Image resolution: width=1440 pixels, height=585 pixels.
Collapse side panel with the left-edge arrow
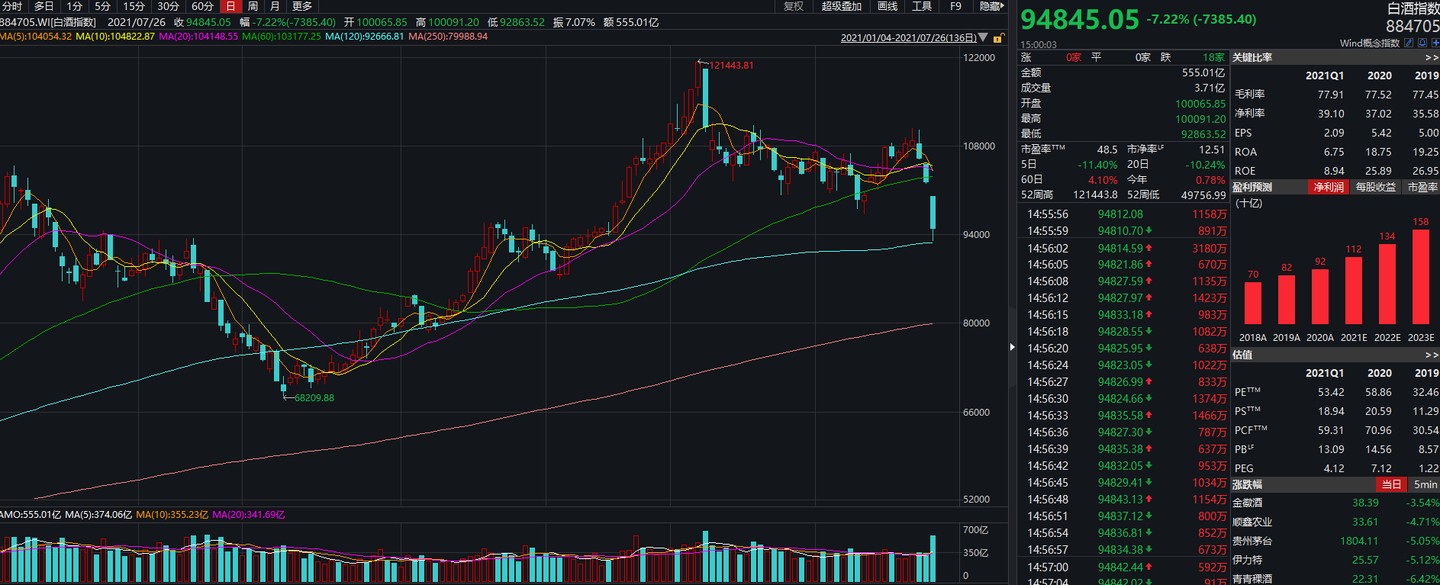tap(1011, 347)
